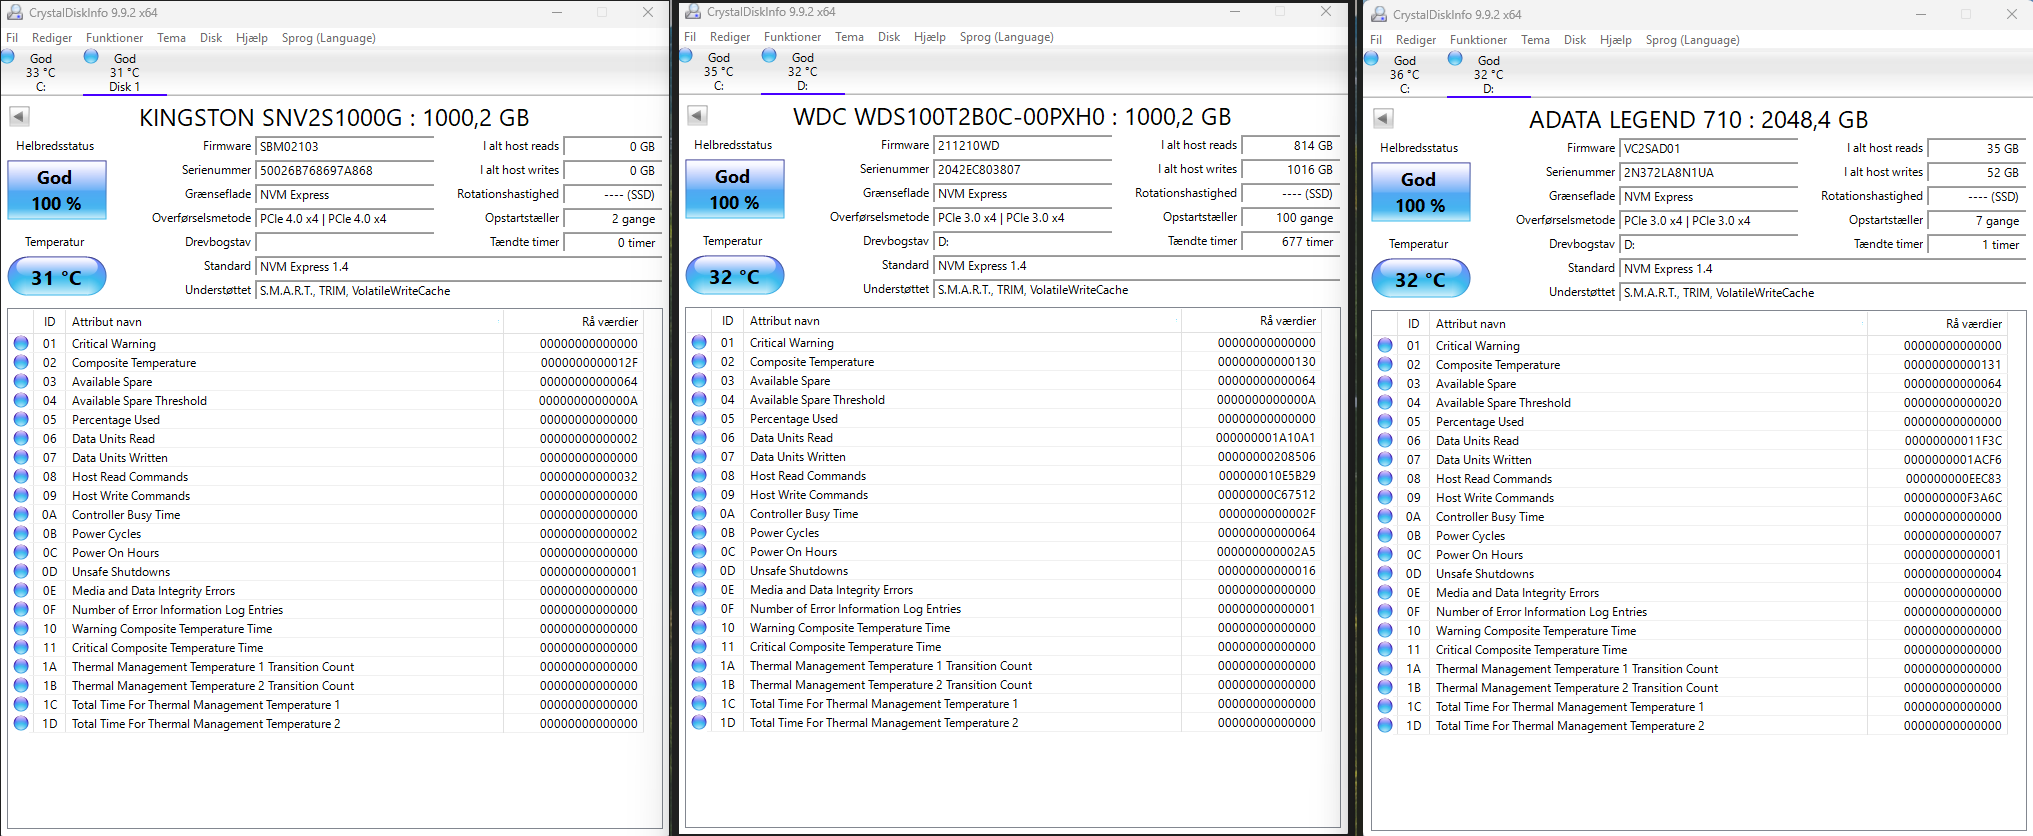Click the status orb beside Critical Warning in KINGSTON window
The image size is (2033, 836).
pos(21,343)
